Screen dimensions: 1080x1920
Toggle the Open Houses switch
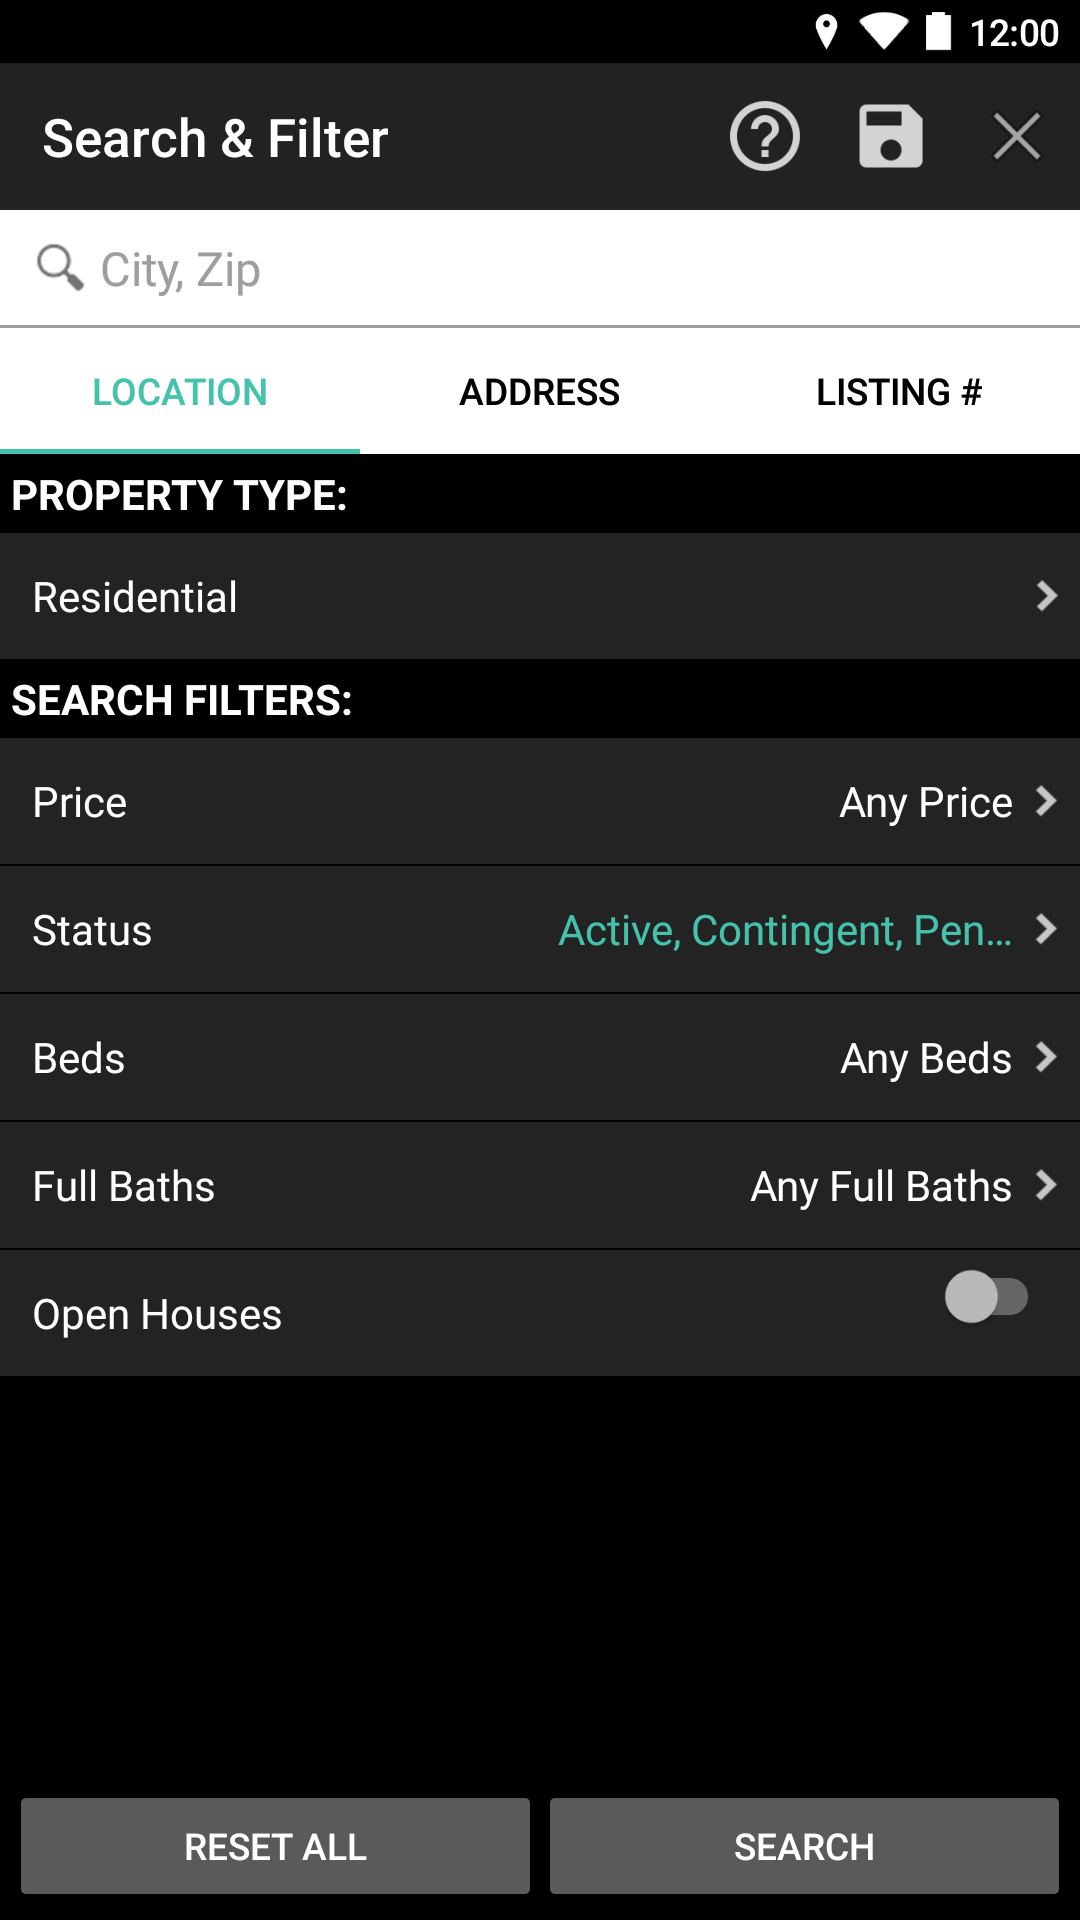[x=987, y=1297]
